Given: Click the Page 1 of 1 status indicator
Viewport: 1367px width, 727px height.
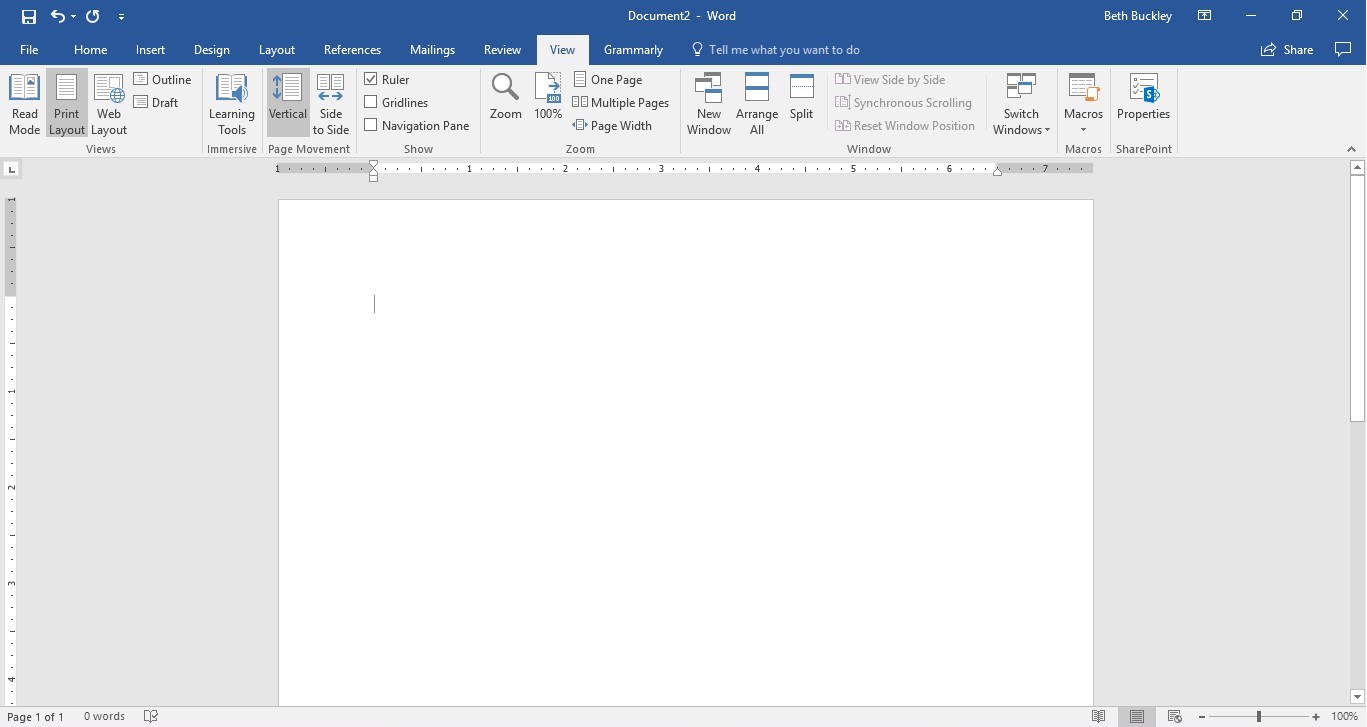Looking at the screenshot, I should click(x=35, y=716).
